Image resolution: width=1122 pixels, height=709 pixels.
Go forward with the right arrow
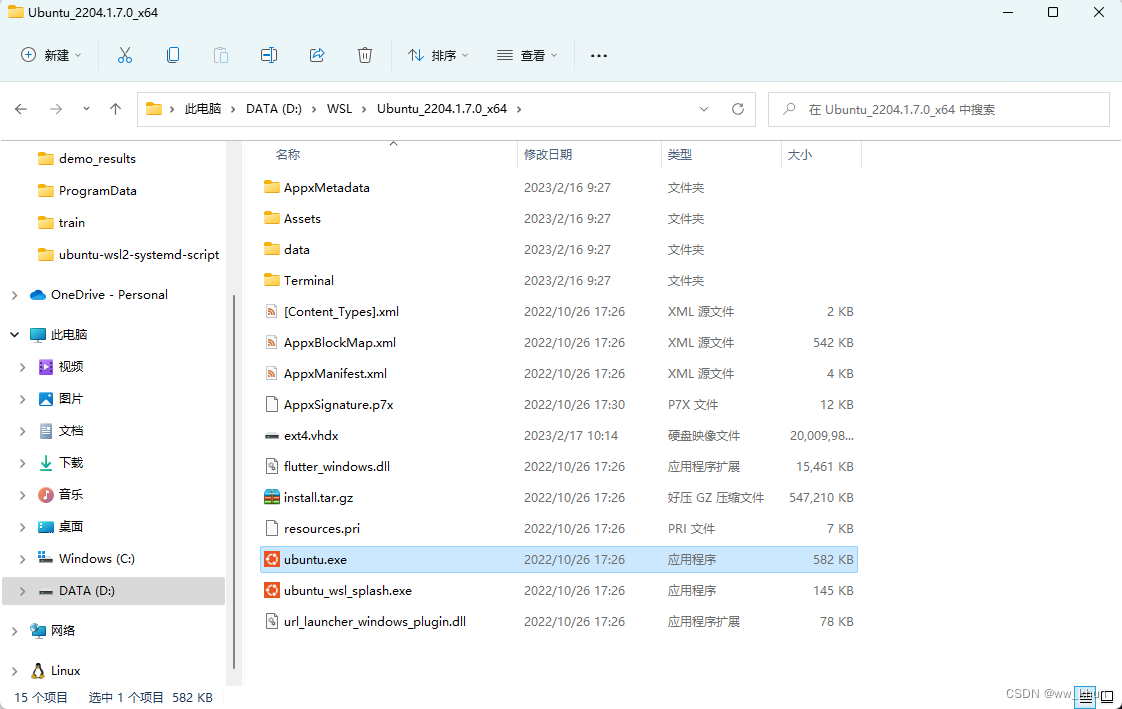(56, 109)
